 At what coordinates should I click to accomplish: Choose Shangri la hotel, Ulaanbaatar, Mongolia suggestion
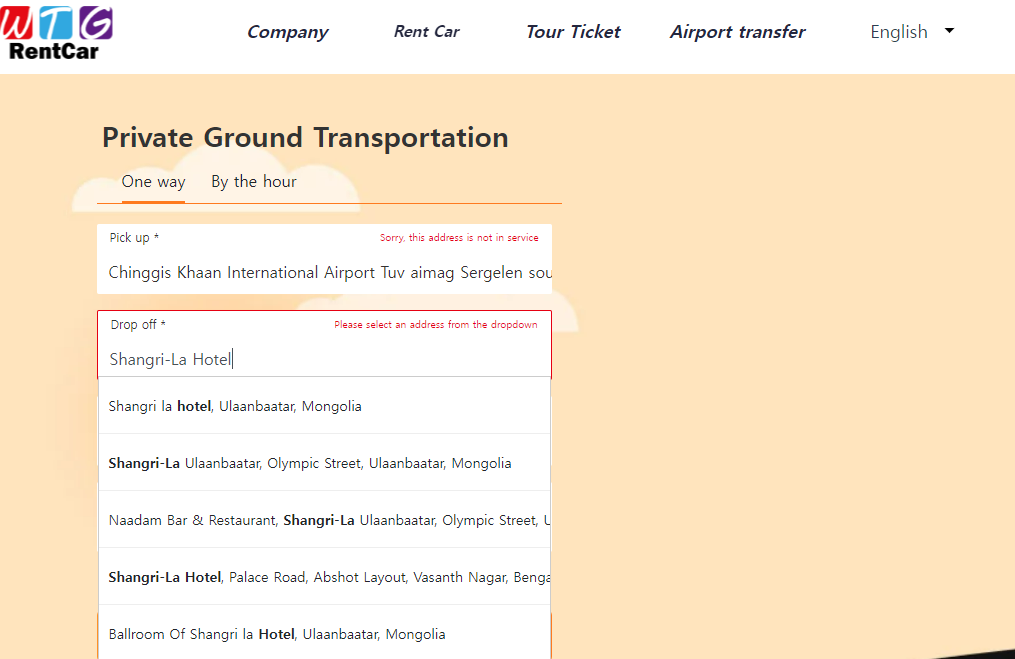point(324,406)
